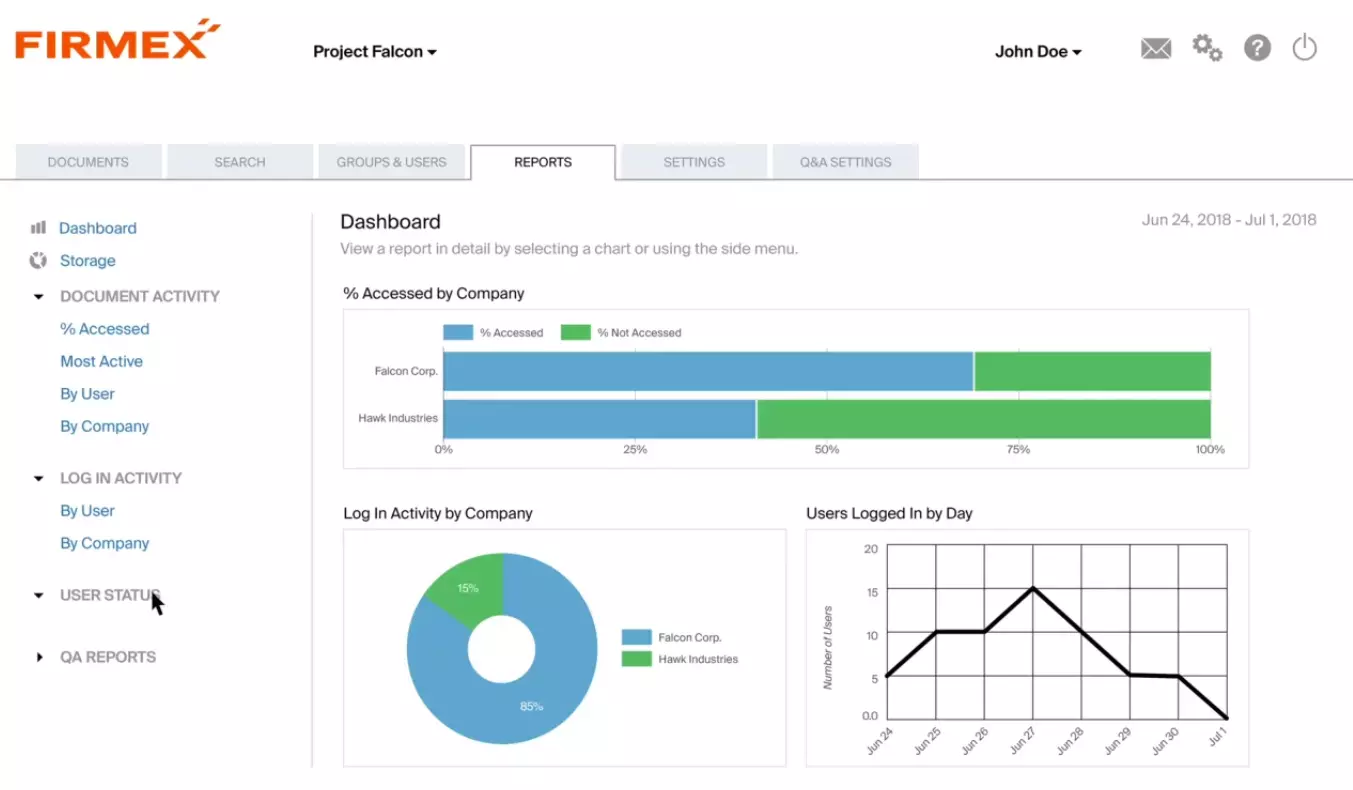Click the User Status heading
Viewport: 1353px width, 790px height.
click(109, 596)
